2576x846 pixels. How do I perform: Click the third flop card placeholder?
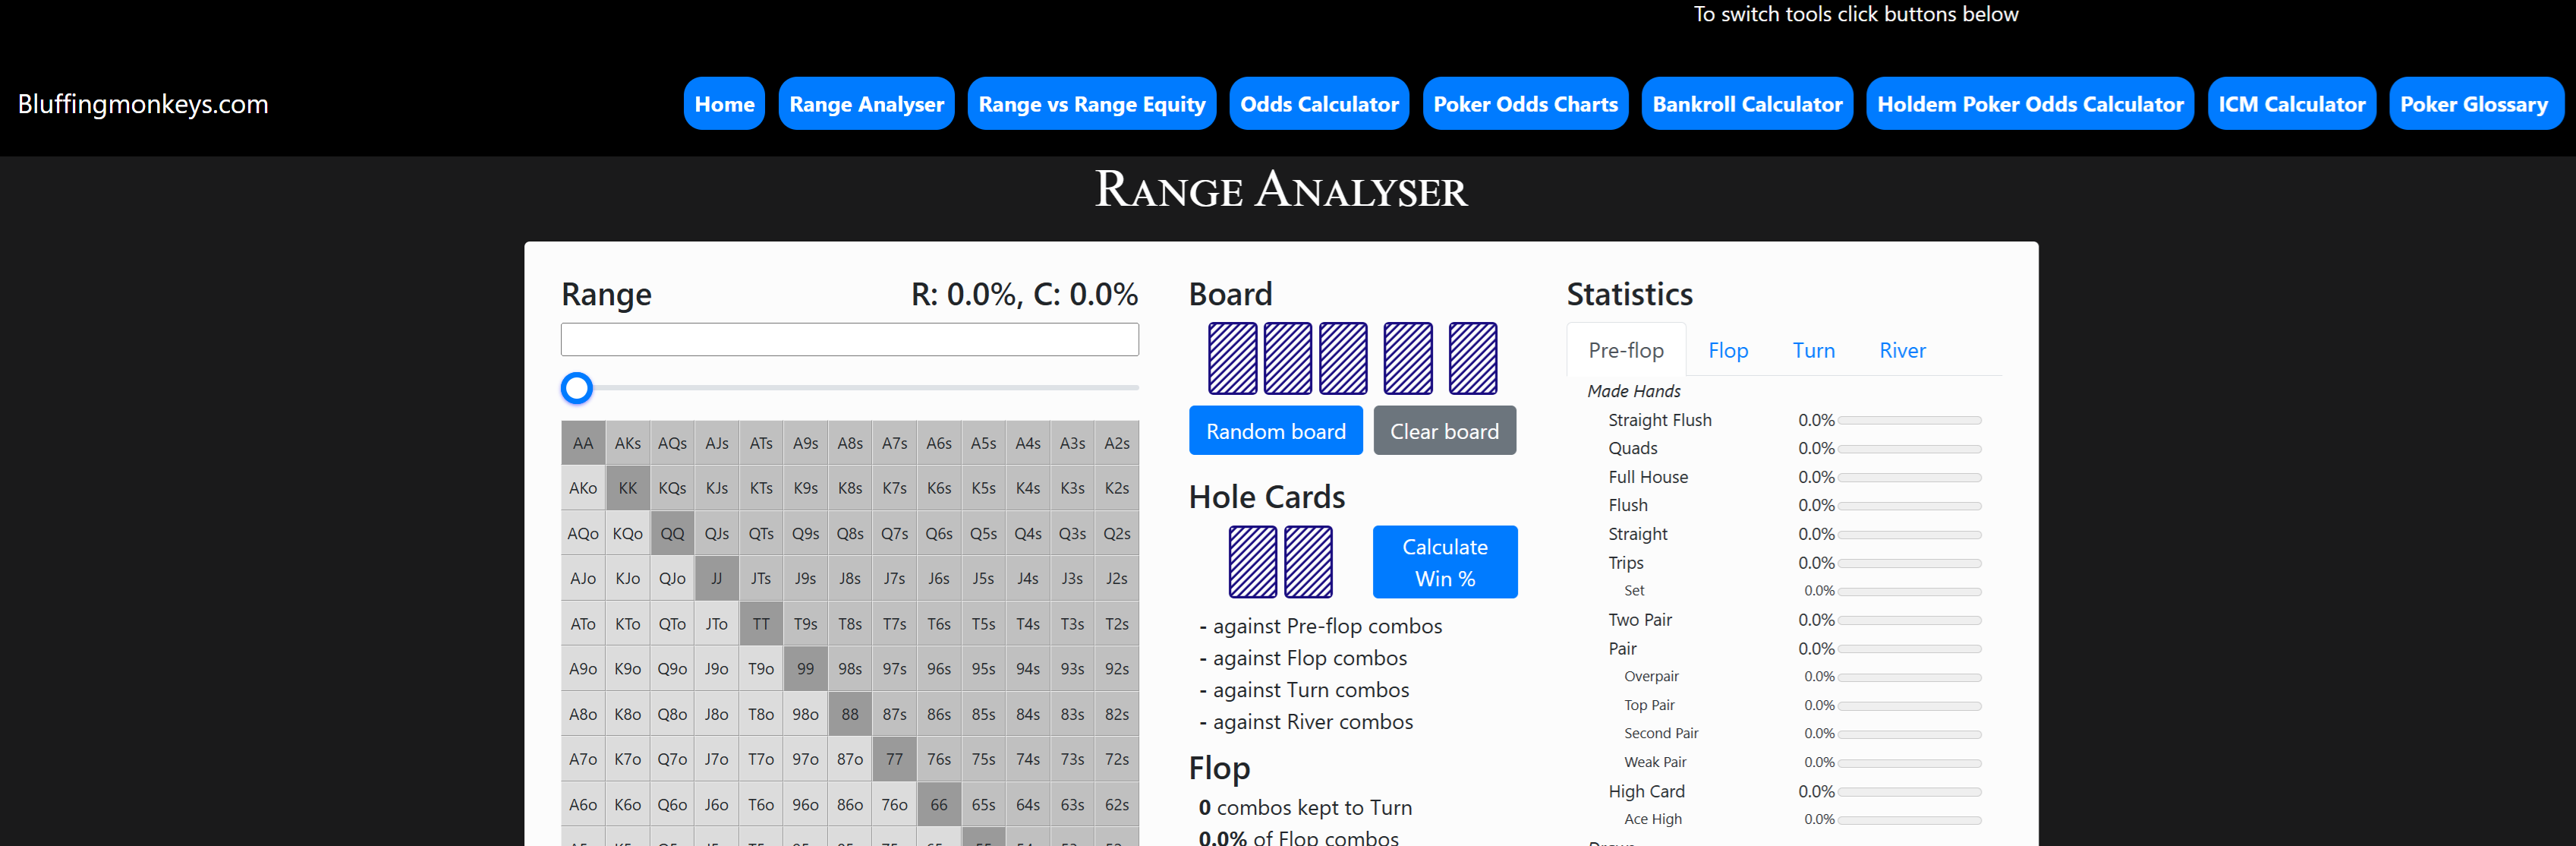click(1343, 358)
